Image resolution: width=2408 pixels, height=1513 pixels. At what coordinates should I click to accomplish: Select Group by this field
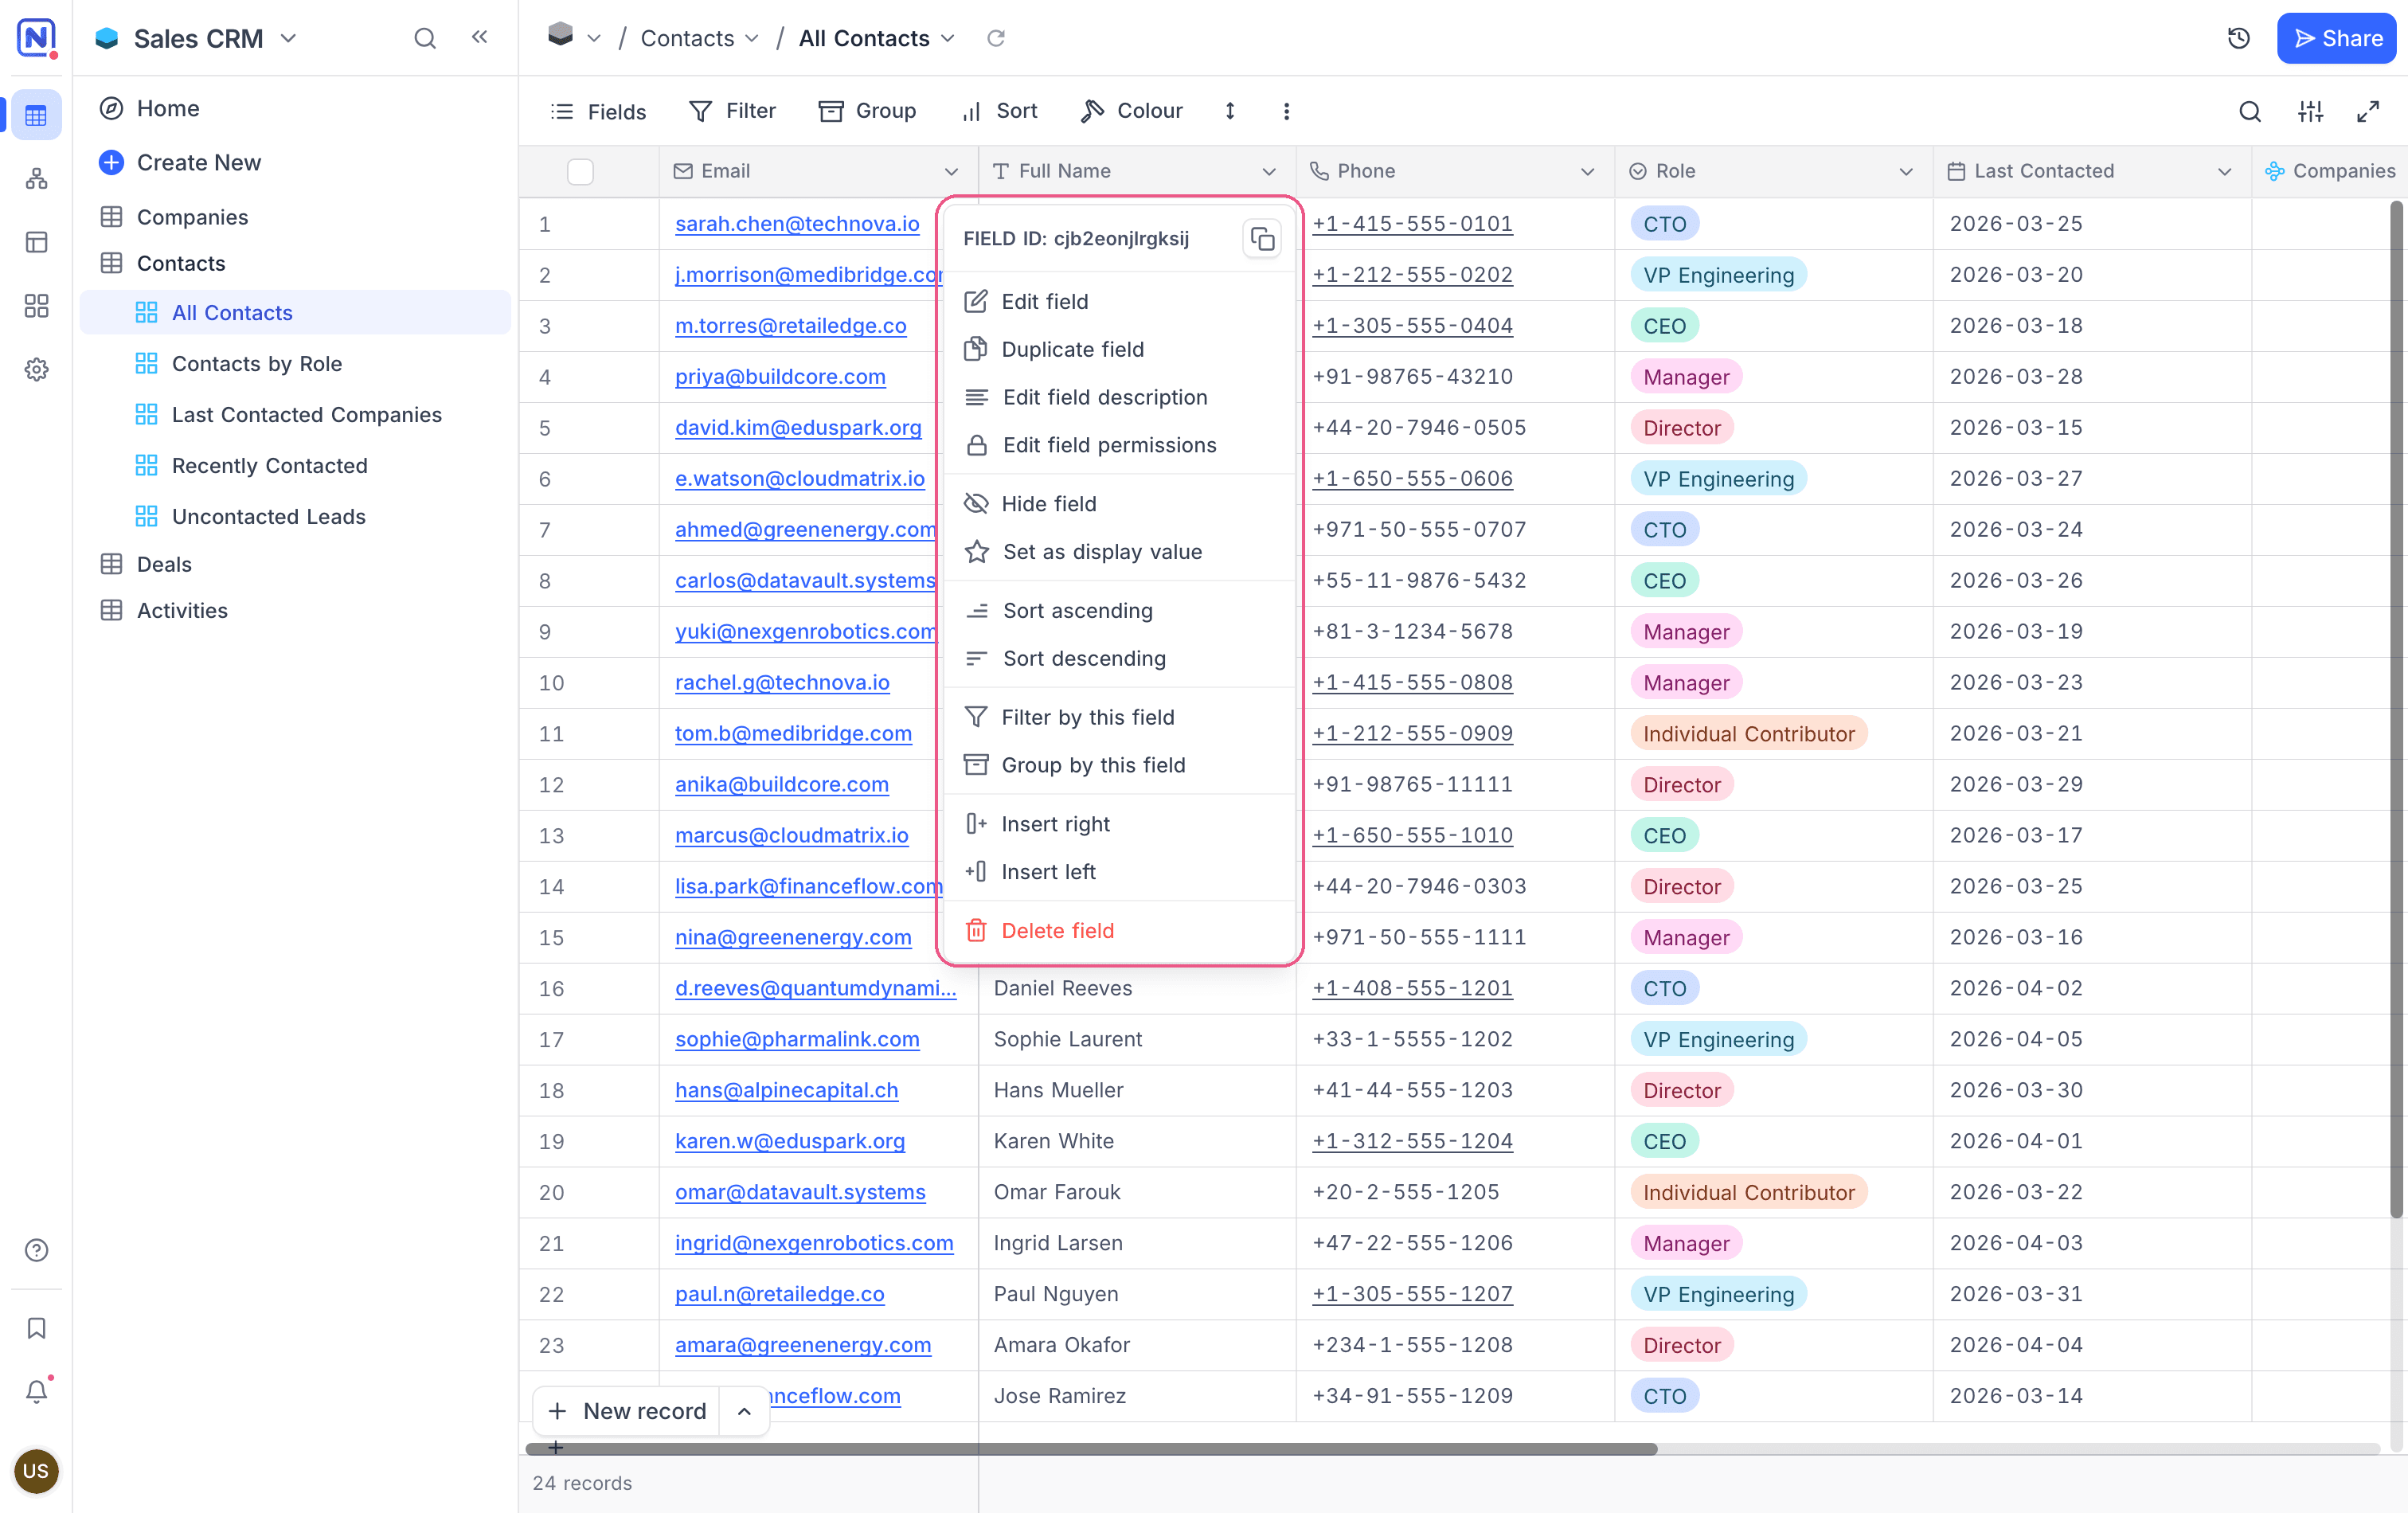click(1119, 765)
